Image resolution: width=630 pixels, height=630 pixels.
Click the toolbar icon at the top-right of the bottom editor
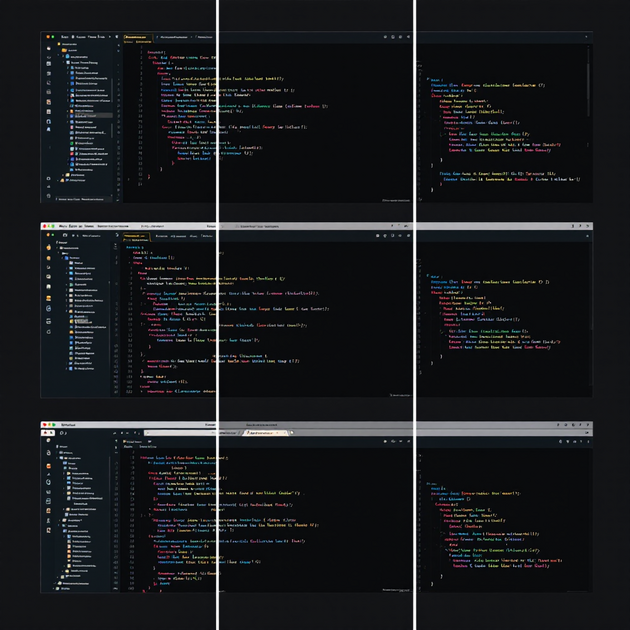pyautogui.click(x=385, y=441)
